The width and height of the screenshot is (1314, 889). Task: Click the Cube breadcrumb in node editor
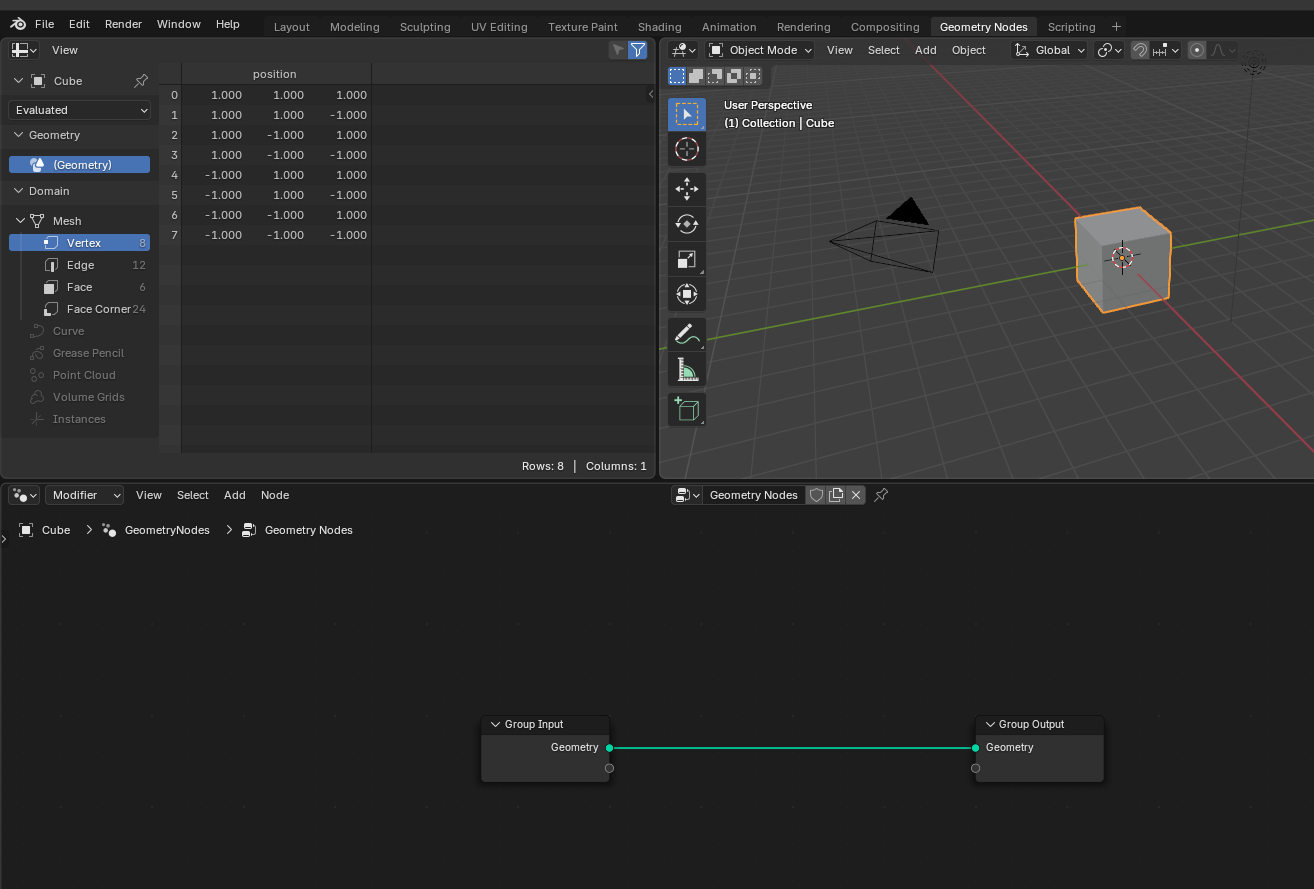(55, 530)
